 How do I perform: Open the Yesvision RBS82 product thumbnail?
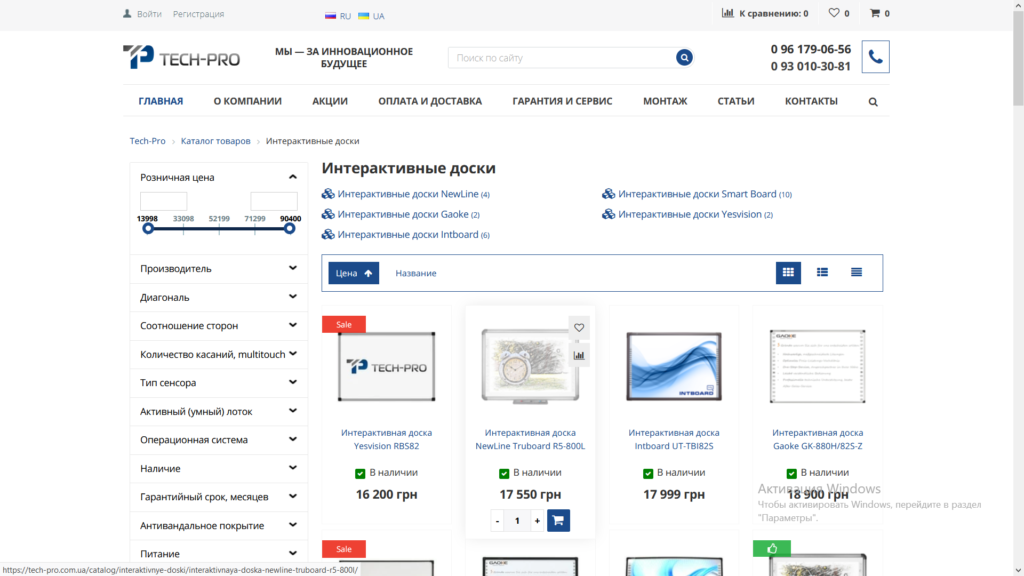(x=387, y=366)
